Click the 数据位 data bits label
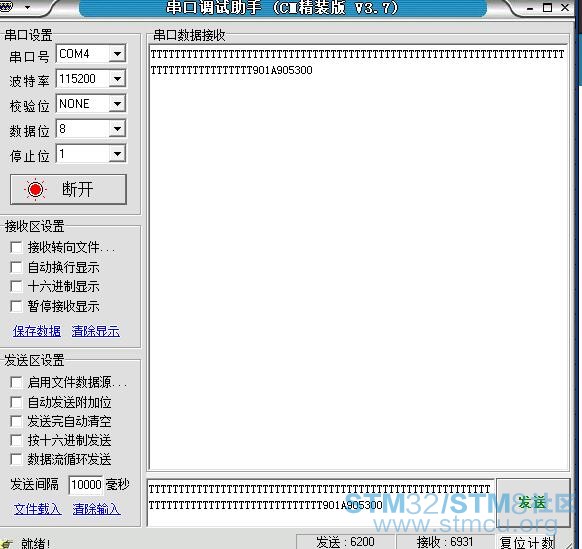This screenshot has height=549, width=582. pos(29,131)
